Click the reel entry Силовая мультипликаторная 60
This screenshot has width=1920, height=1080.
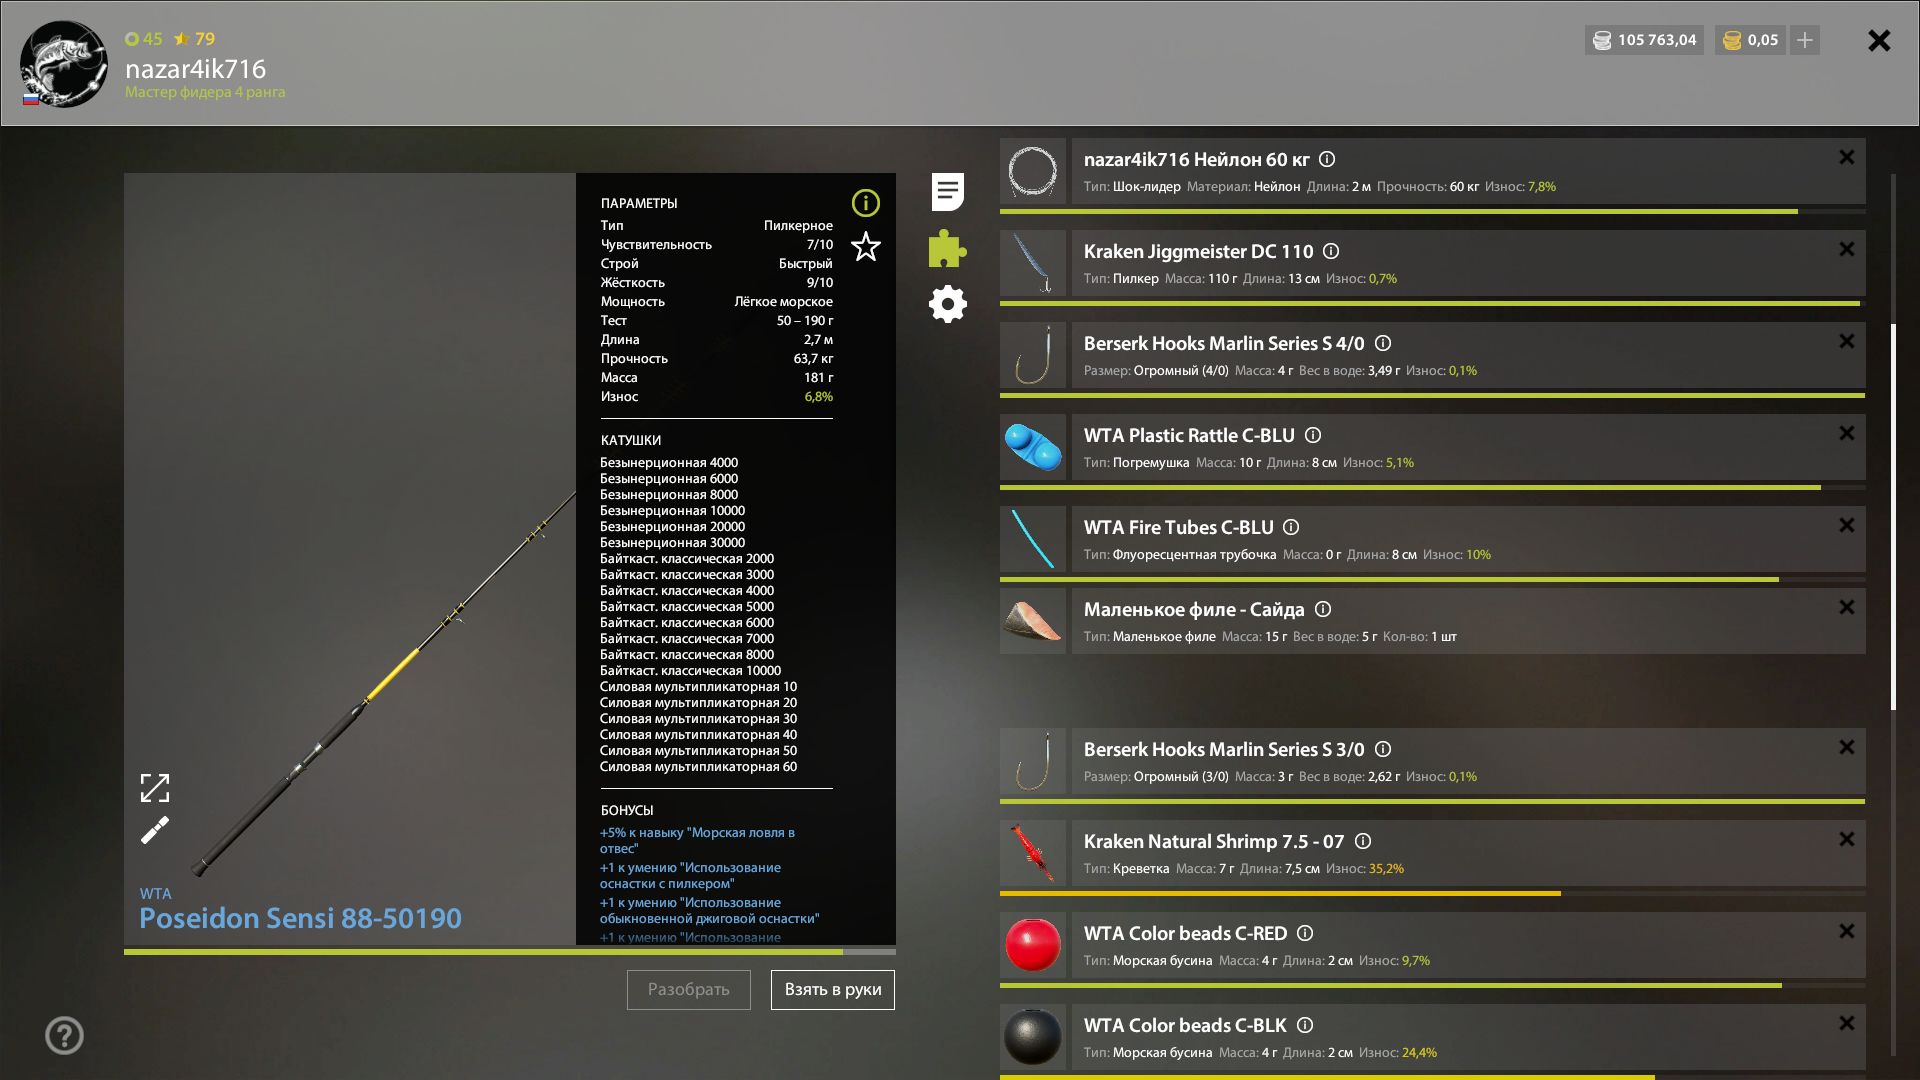(x=698, y=766)
